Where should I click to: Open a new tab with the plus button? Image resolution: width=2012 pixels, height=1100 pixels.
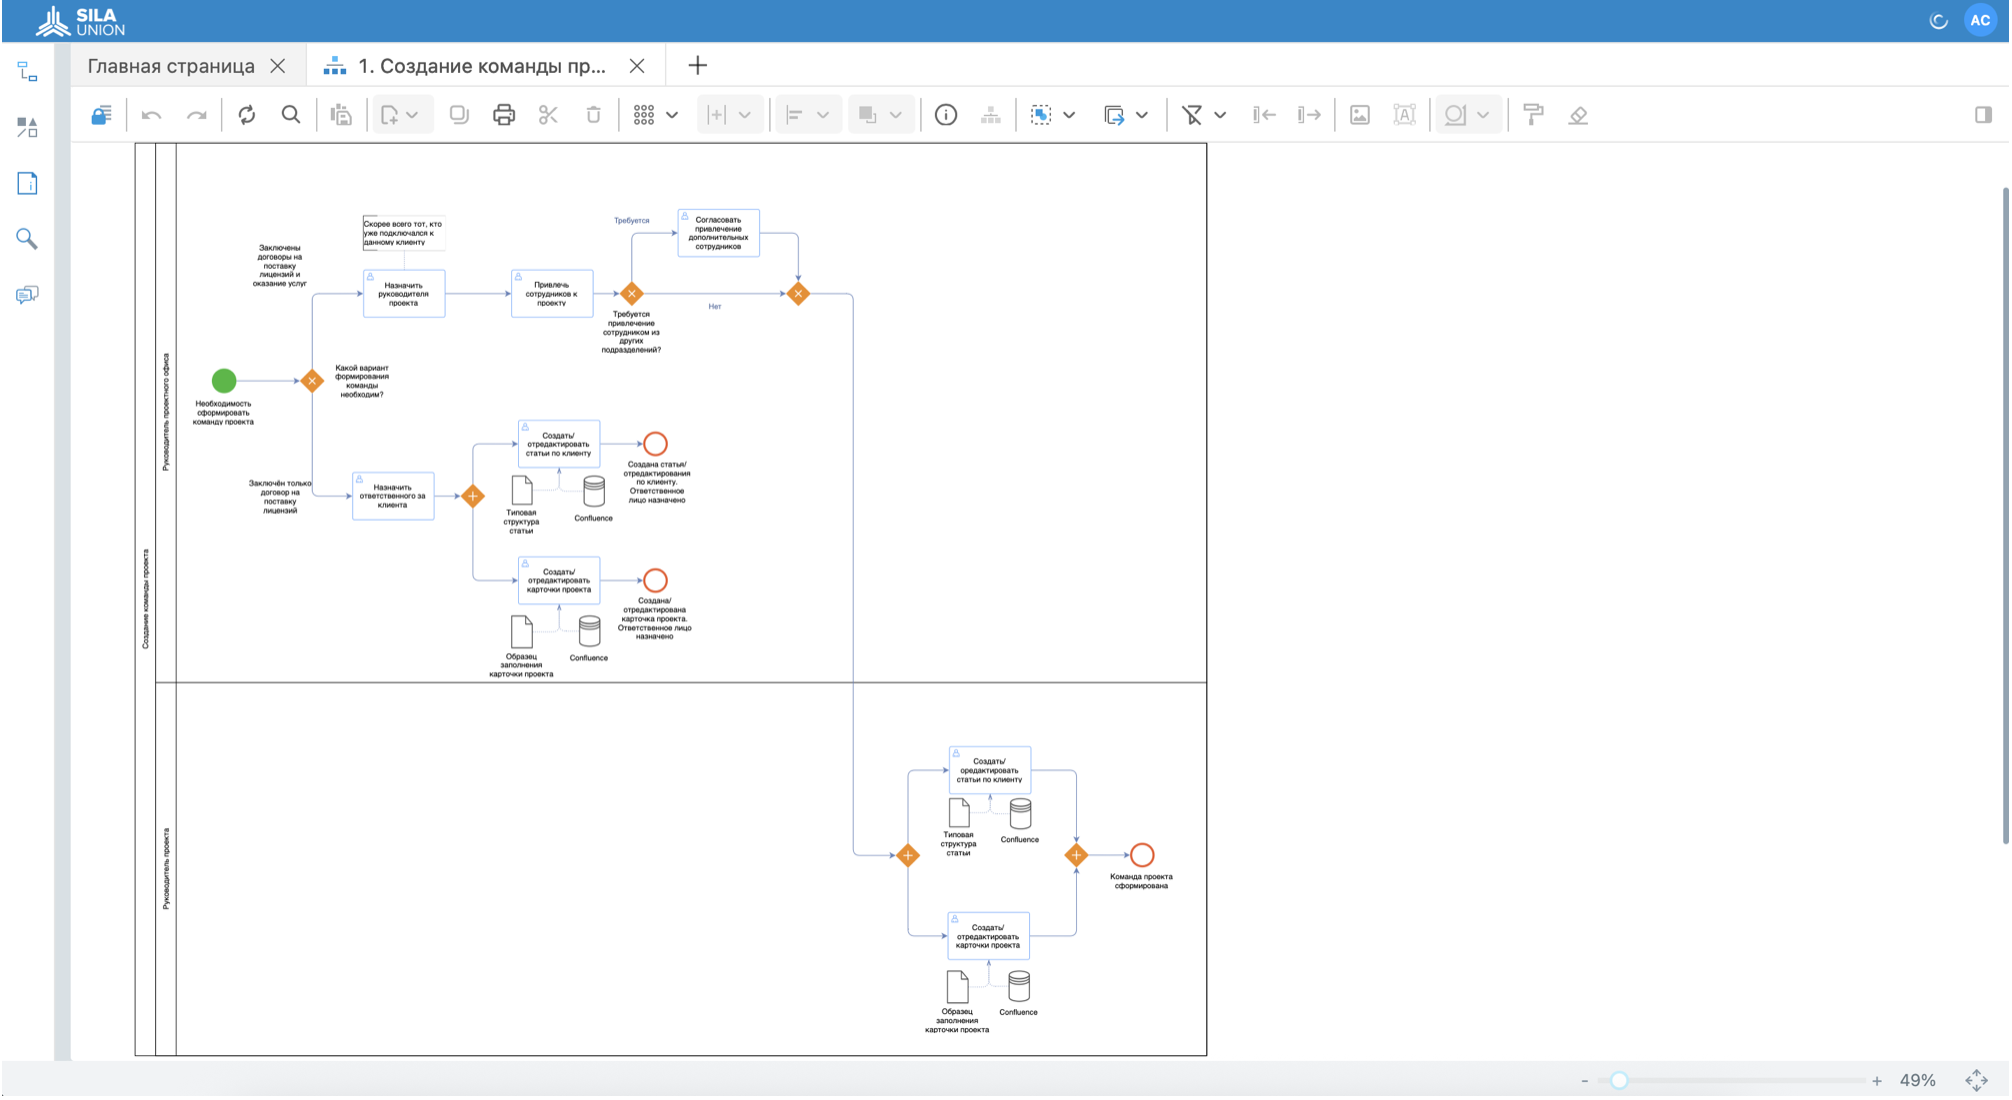[696, 65]
